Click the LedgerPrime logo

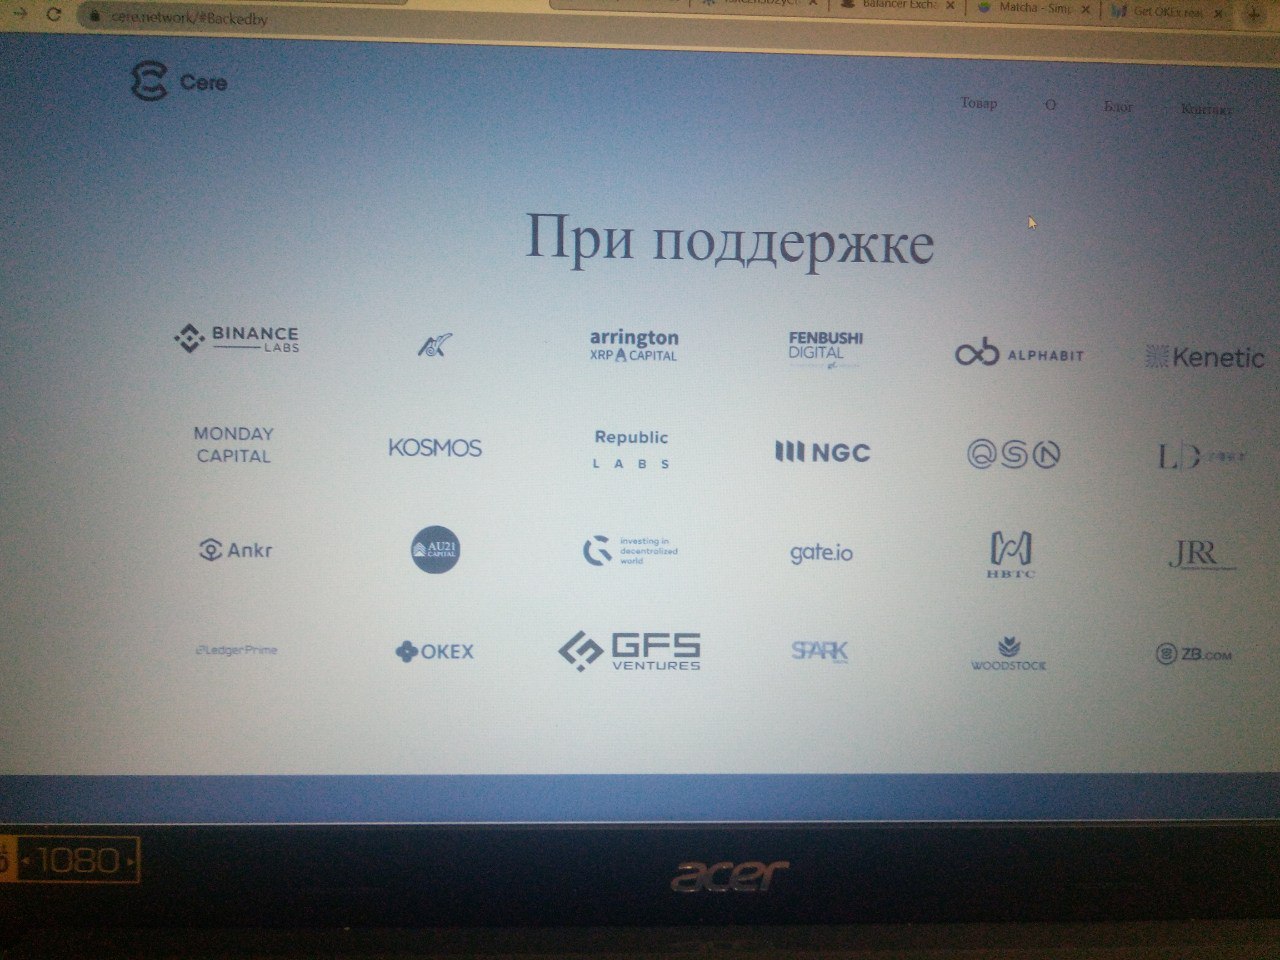[x=236, y=650]
